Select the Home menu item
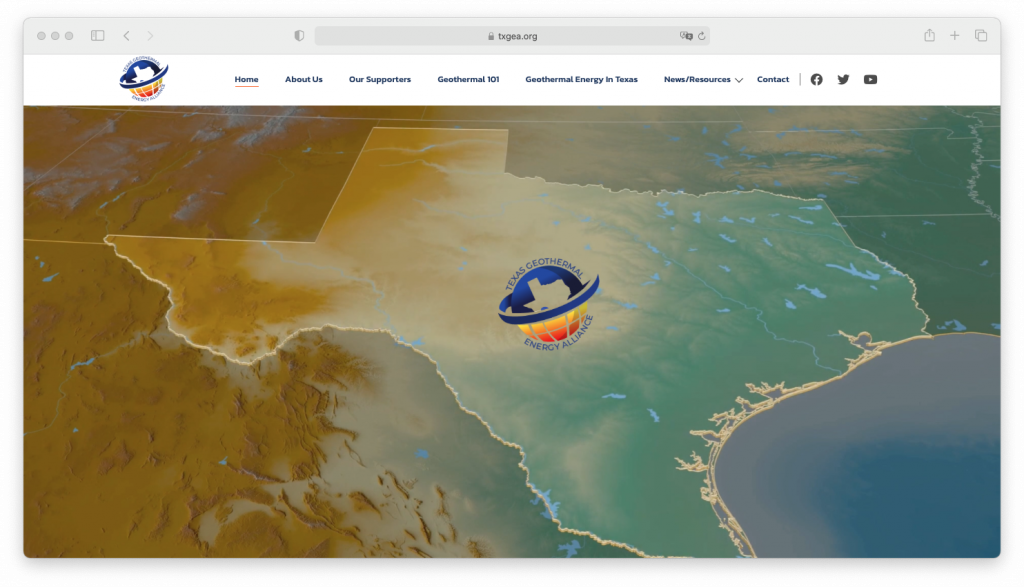The image size is (1024, 587). click(246, 80)
